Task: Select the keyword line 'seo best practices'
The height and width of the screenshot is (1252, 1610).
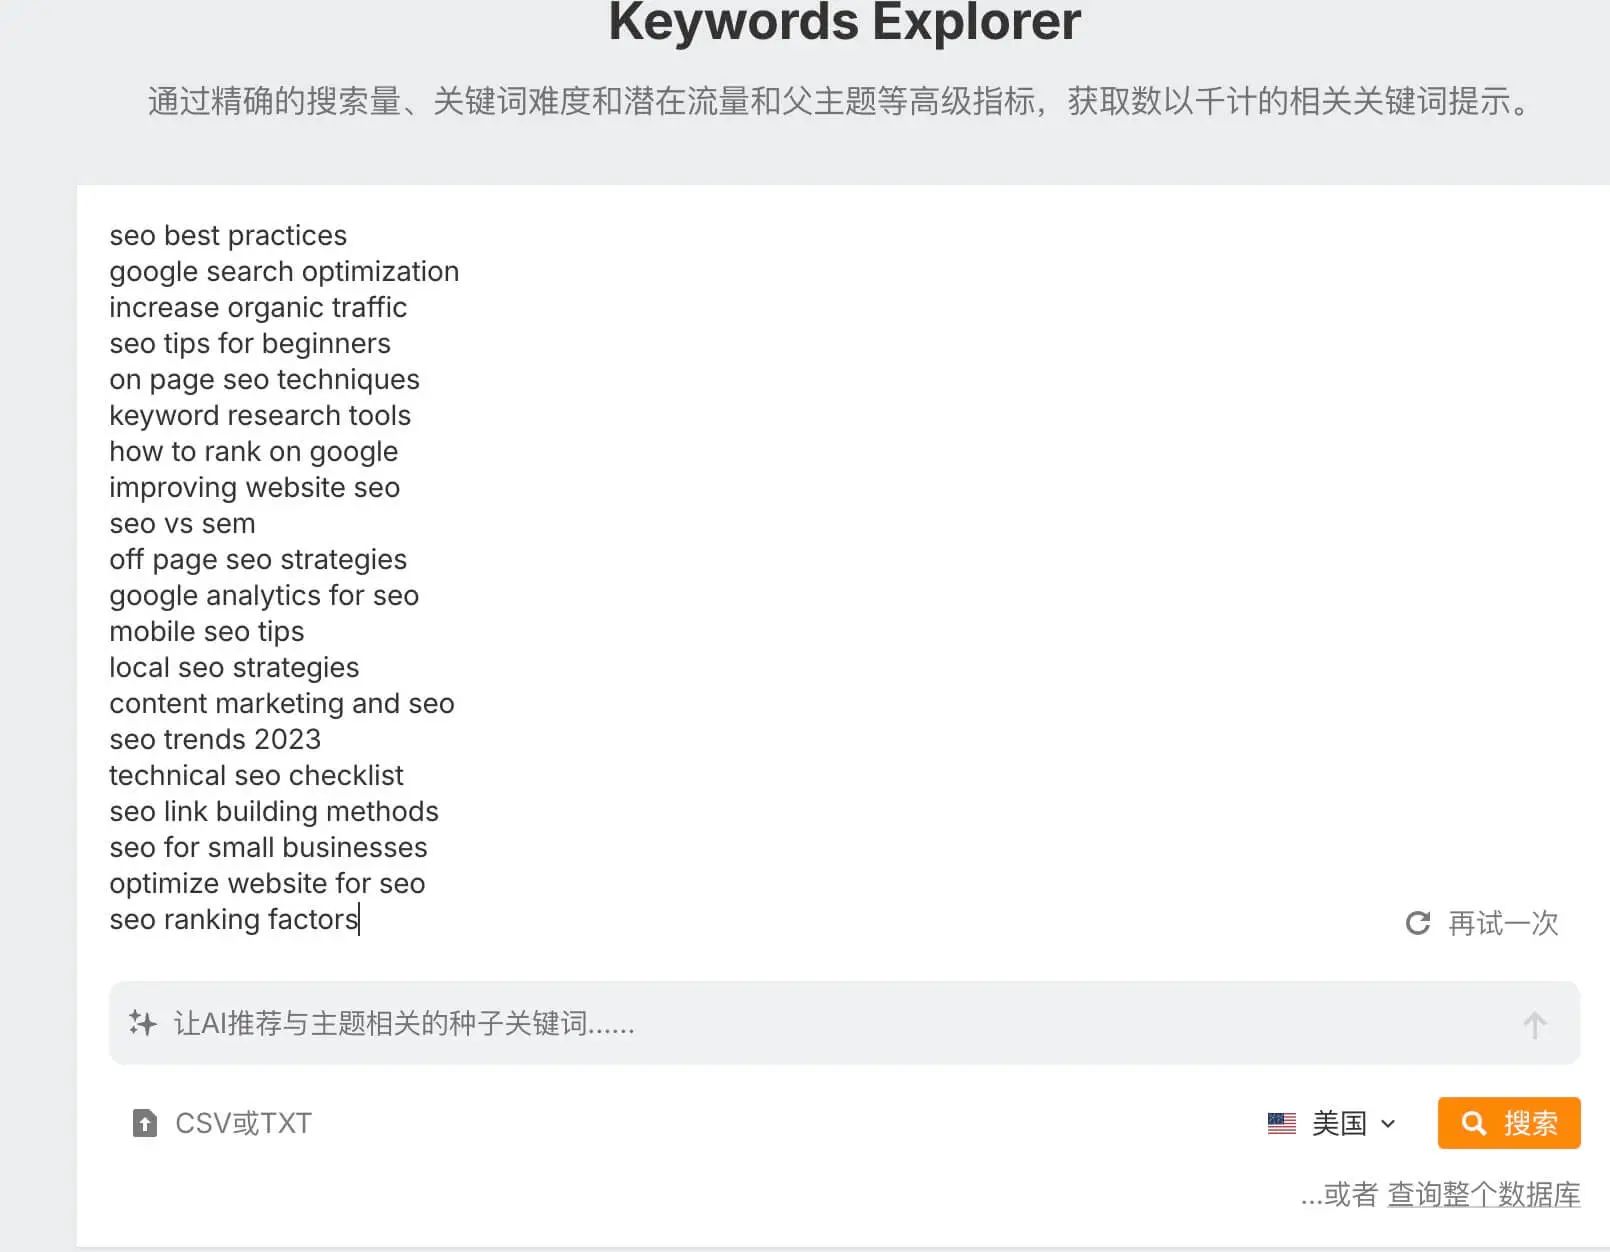Action: coord(227,235)
